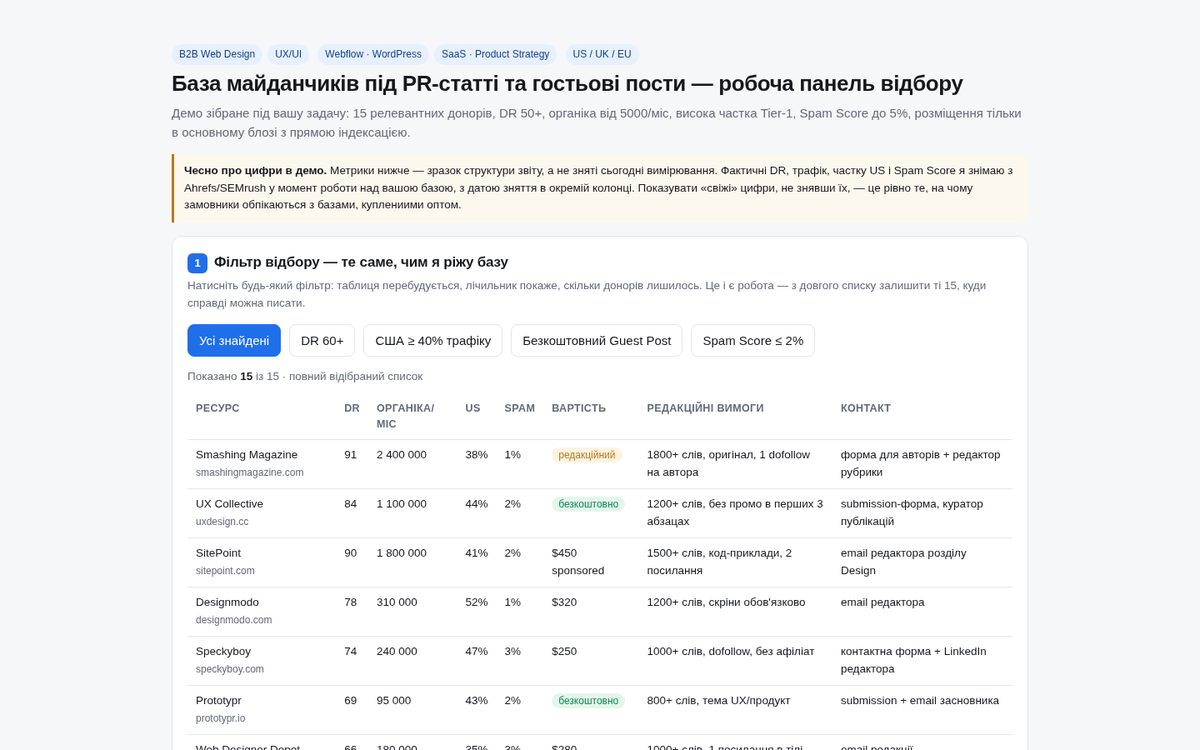
Task: Apply the 'Безкоштовний Guest Post' filter
Action: (597, 340)
